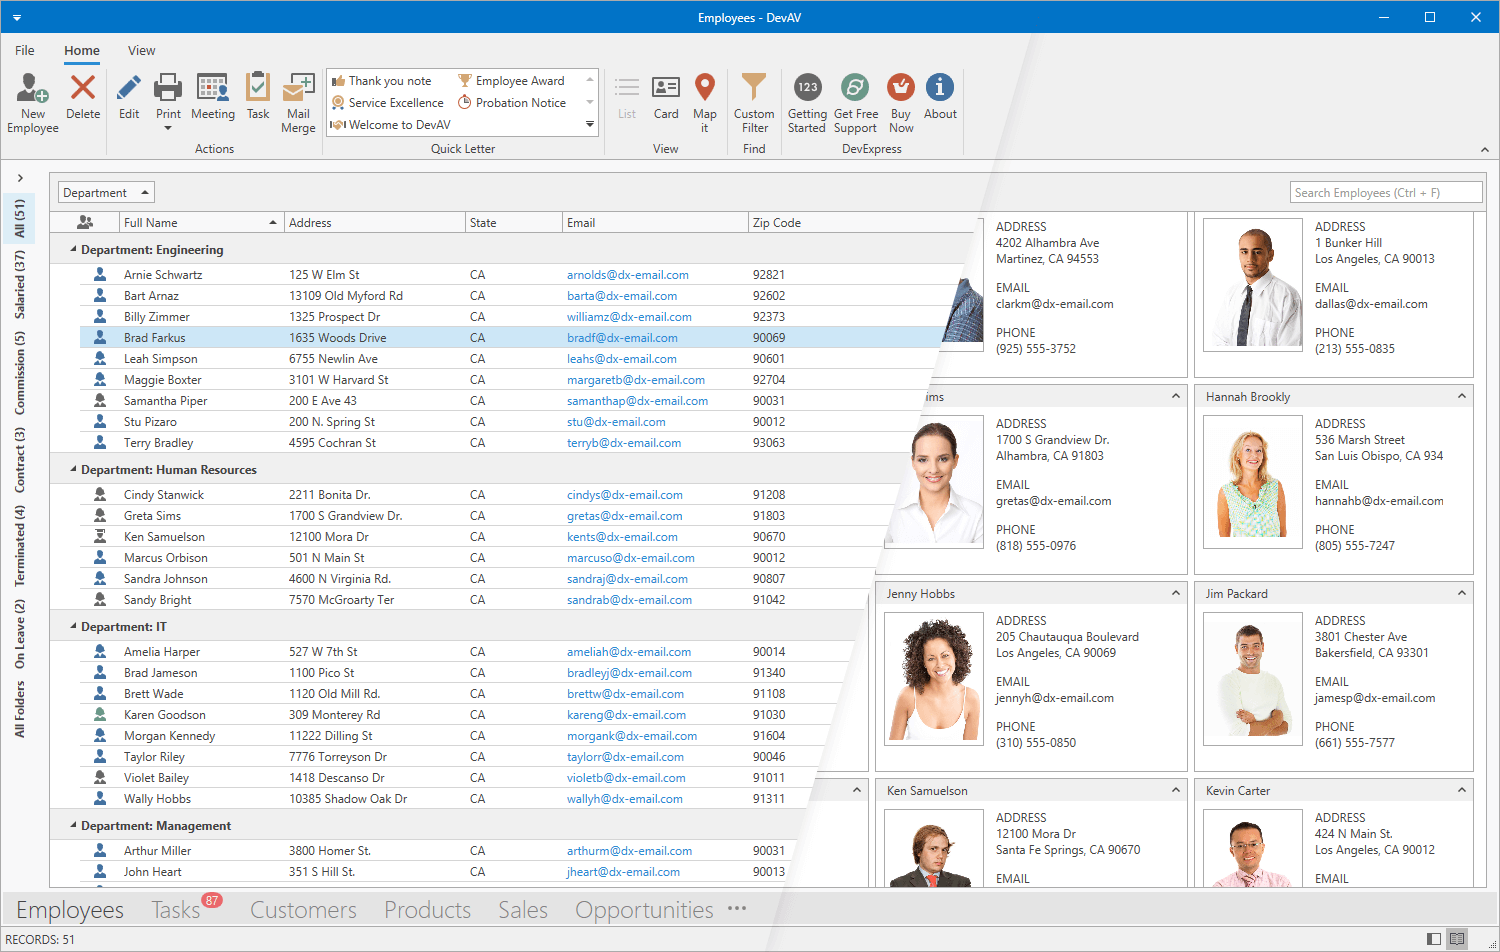Create a New Employee
Image resolution: width=1500 pixels, height=952 pixels.
(31, 100)
